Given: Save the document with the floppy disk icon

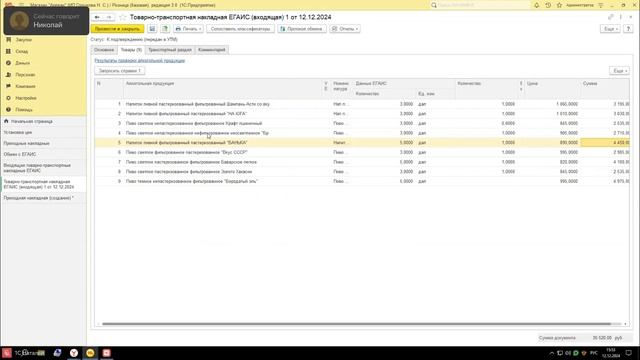Looking at the screenshot, I should coord(152,29).
